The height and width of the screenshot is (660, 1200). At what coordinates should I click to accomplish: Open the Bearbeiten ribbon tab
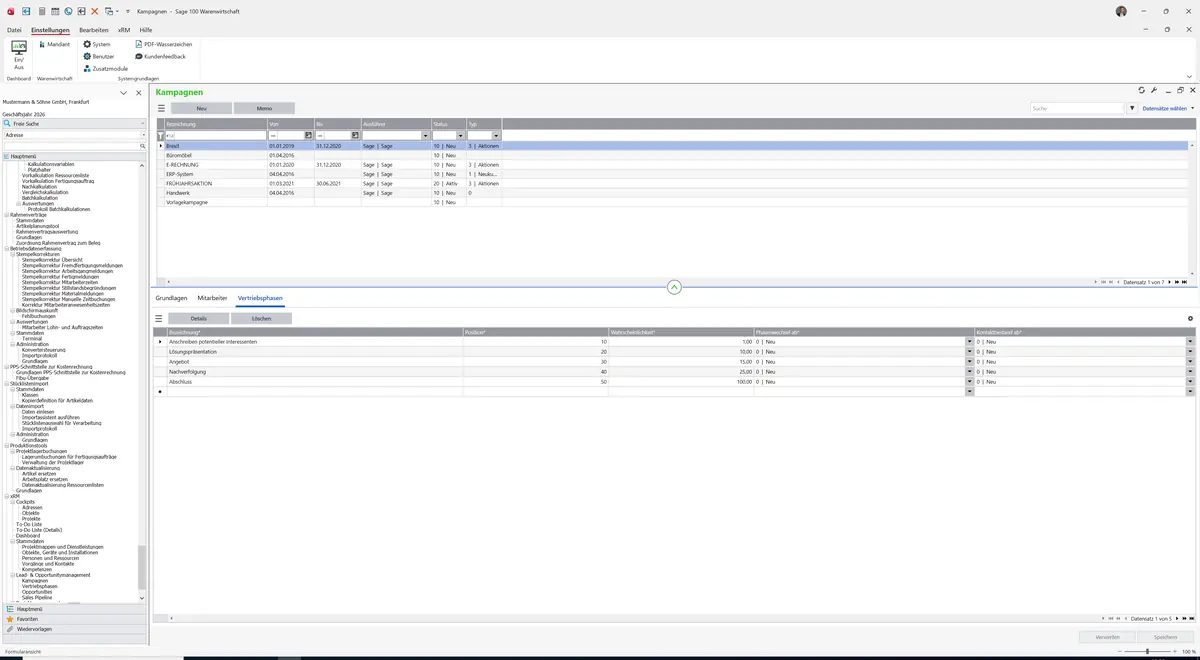click(x=94, y=30)
